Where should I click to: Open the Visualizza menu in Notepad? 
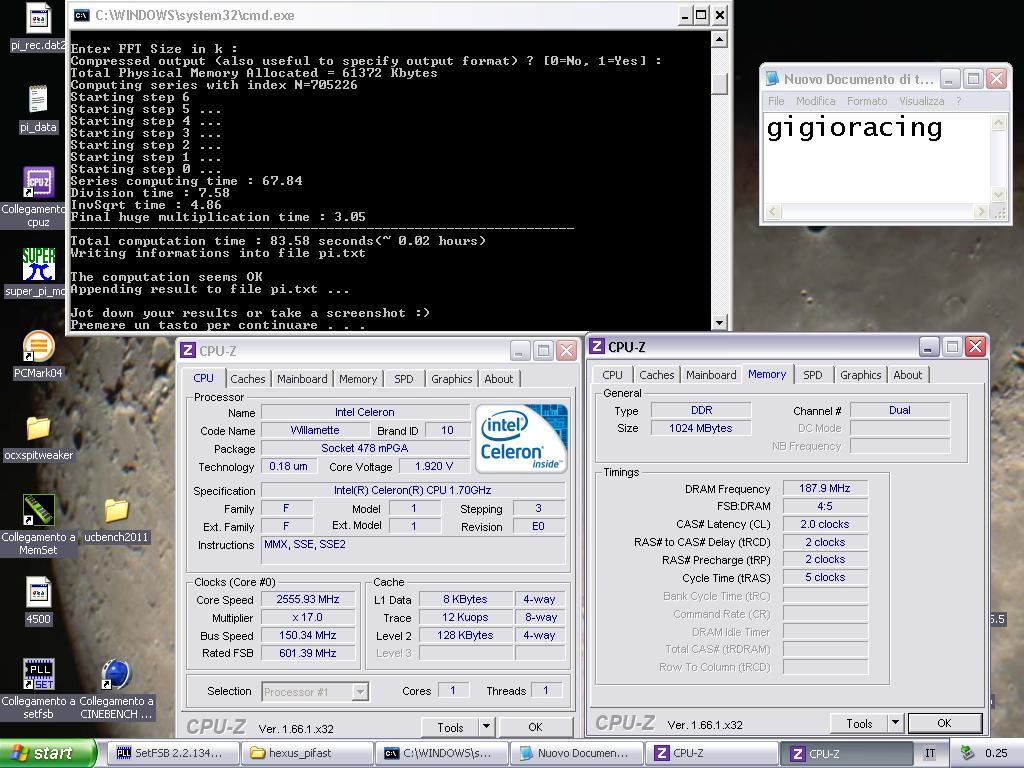click(x=921, y=101)
